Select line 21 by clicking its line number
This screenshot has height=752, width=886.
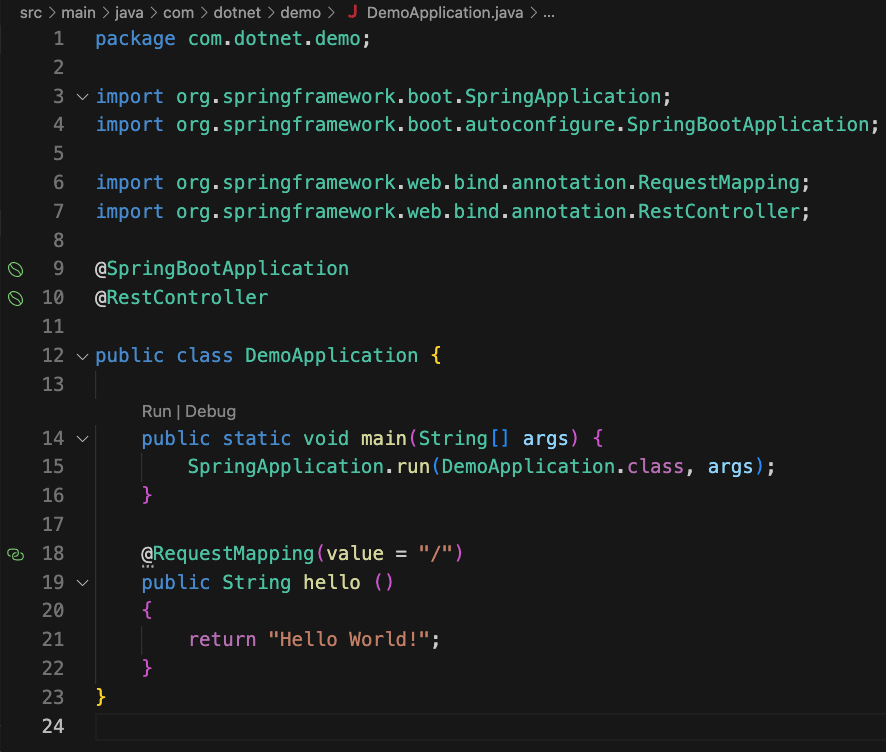(x=52, y=639)
